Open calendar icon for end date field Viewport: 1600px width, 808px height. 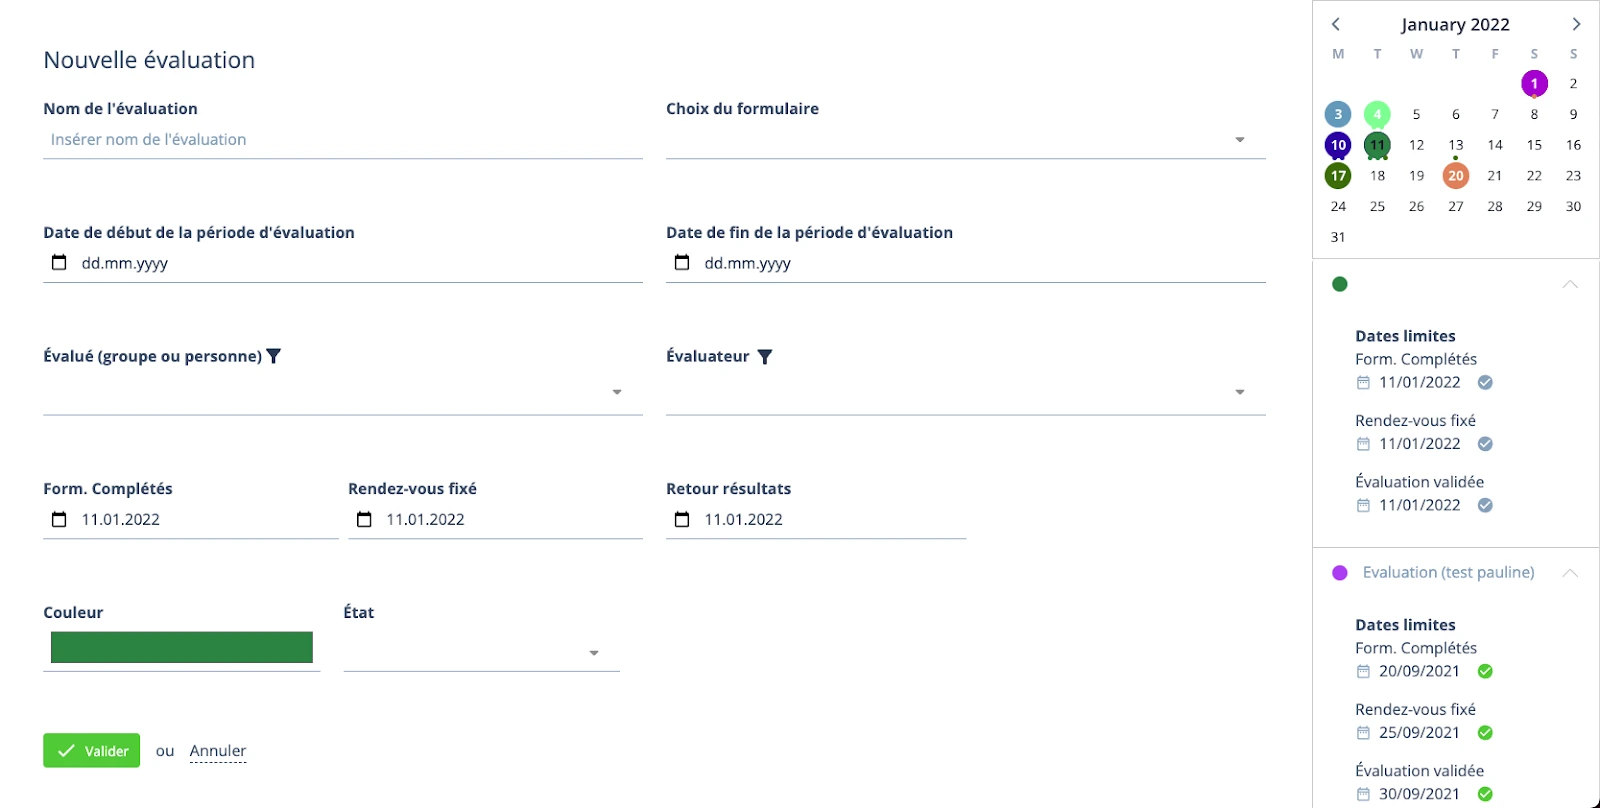click(x=682, y=263)
